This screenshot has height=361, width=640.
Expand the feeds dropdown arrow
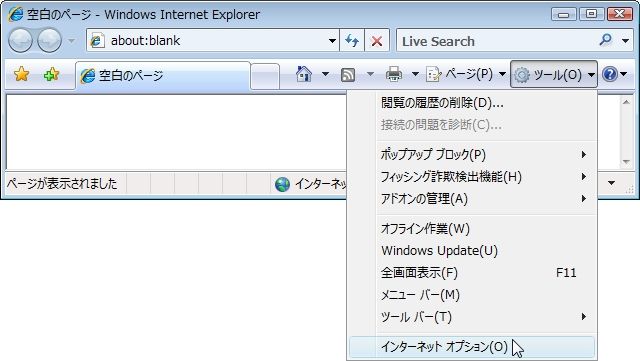[370, 74]
